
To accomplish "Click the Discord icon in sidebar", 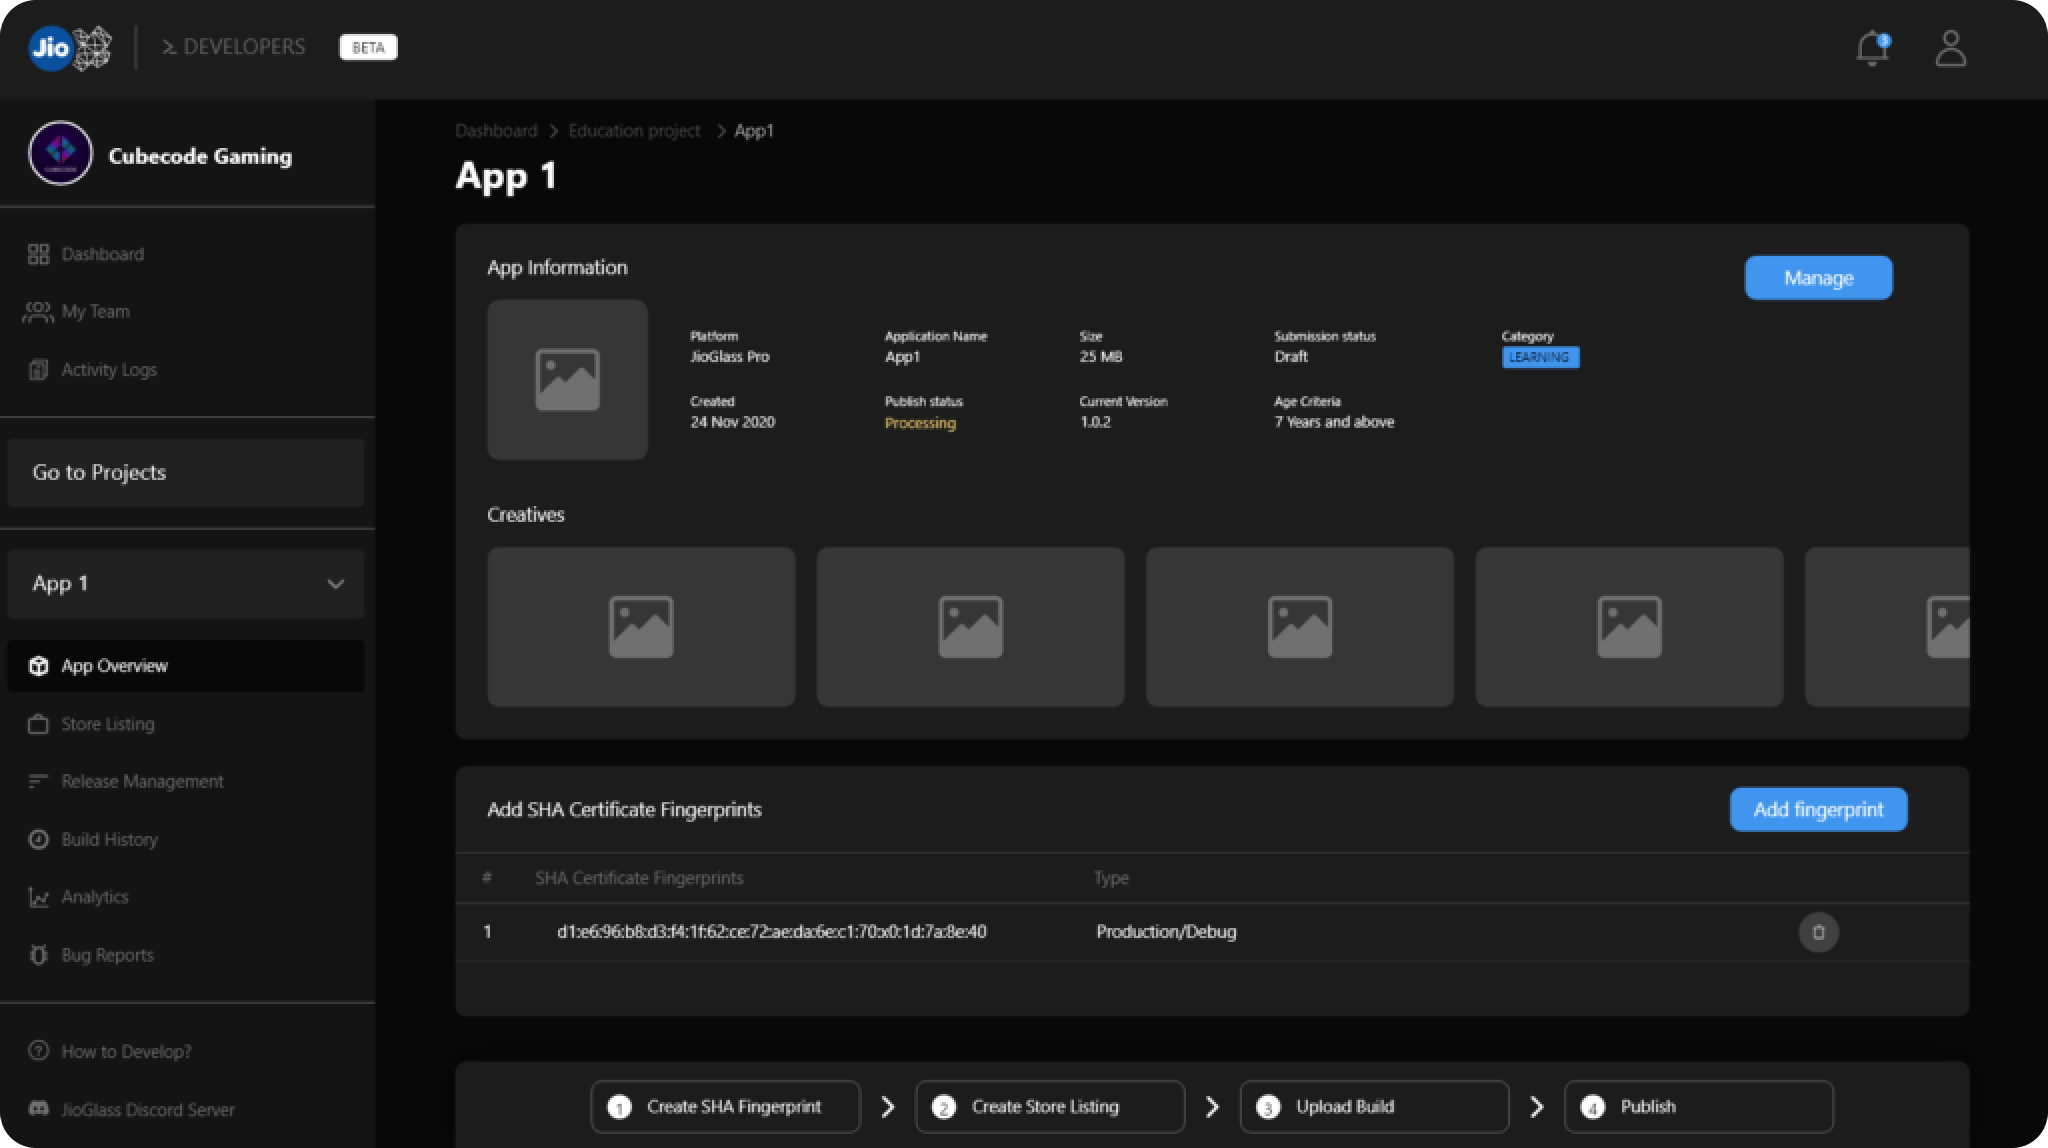I will pos(38,1109).
